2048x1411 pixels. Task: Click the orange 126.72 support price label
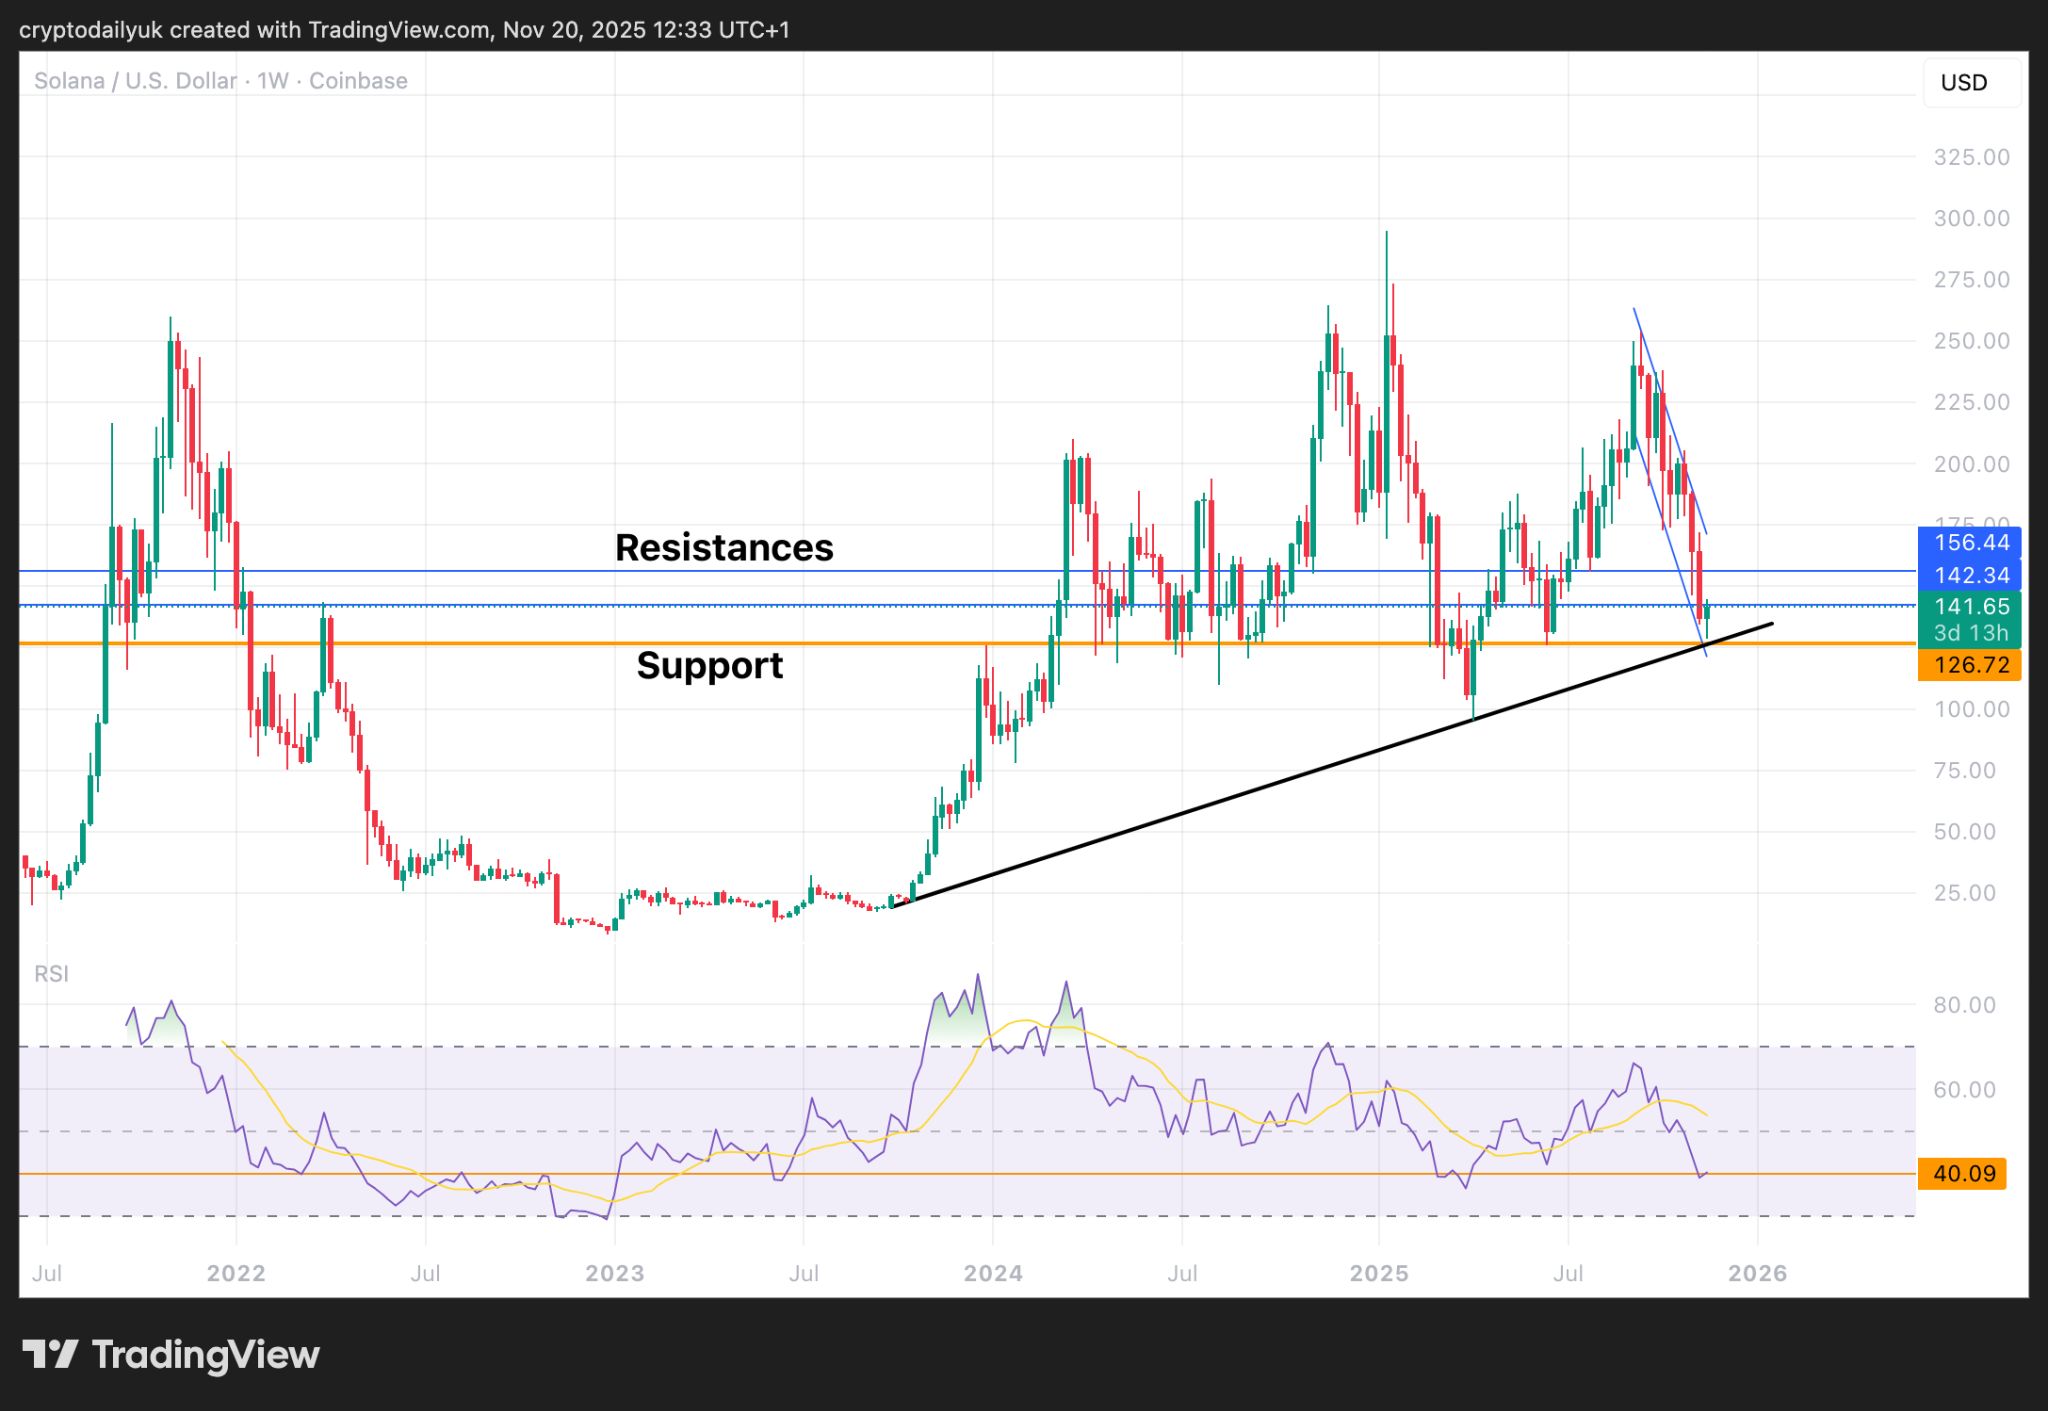[x=1970, y=665]
